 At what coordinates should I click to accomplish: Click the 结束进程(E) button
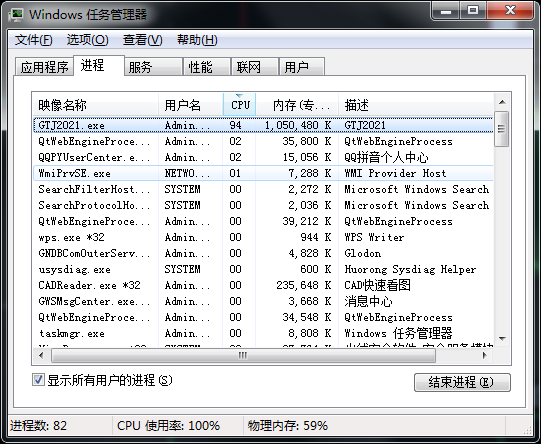tap(462, 382)
